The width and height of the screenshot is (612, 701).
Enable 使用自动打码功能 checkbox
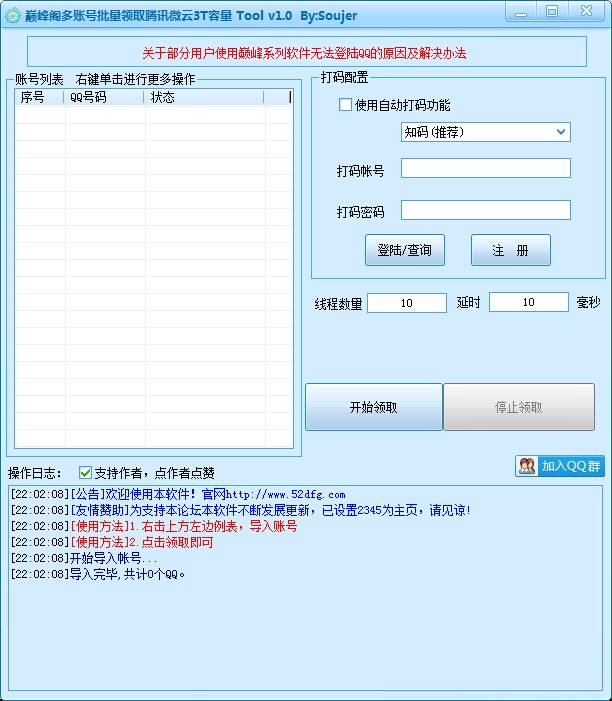345,105
